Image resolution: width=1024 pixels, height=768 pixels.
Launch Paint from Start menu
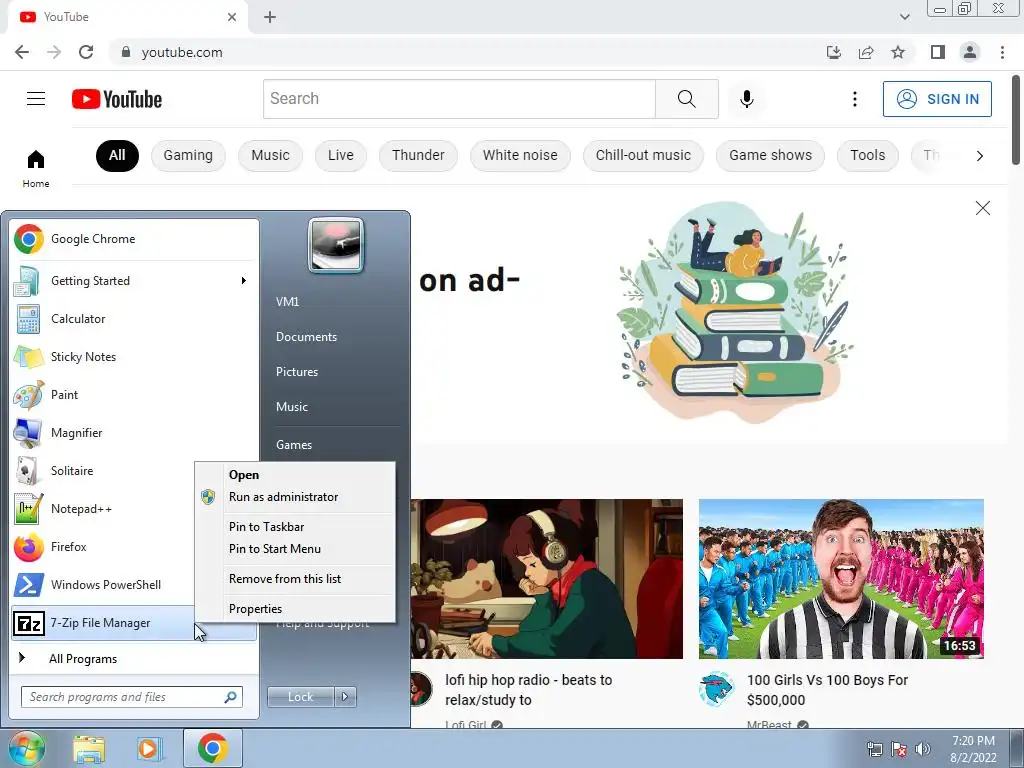(135, 394)
